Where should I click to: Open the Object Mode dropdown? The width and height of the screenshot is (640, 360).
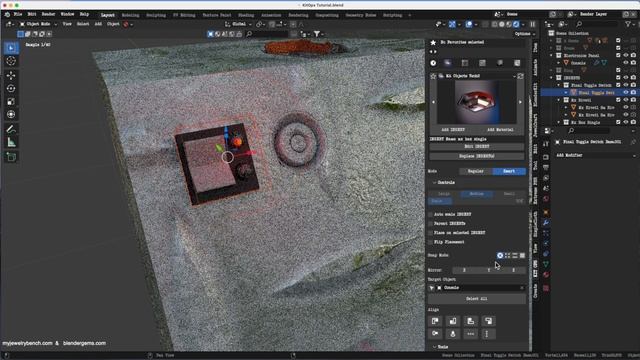coord(38,24)
